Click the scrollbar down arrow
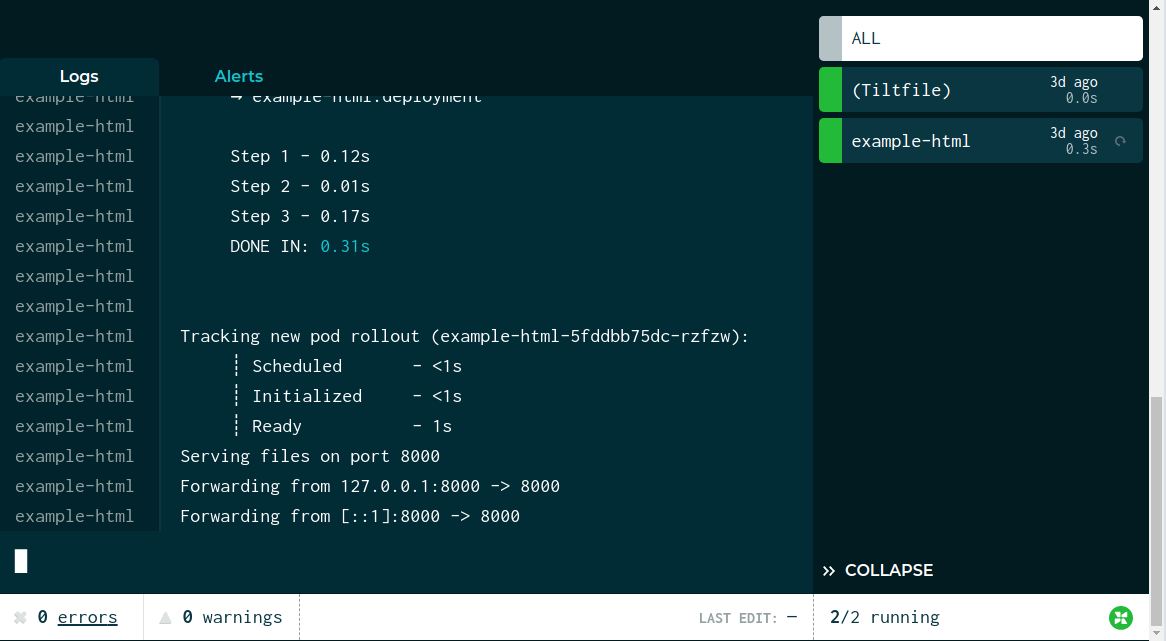This screenshot has height=641, width=1166. [x=1156, y=634]
